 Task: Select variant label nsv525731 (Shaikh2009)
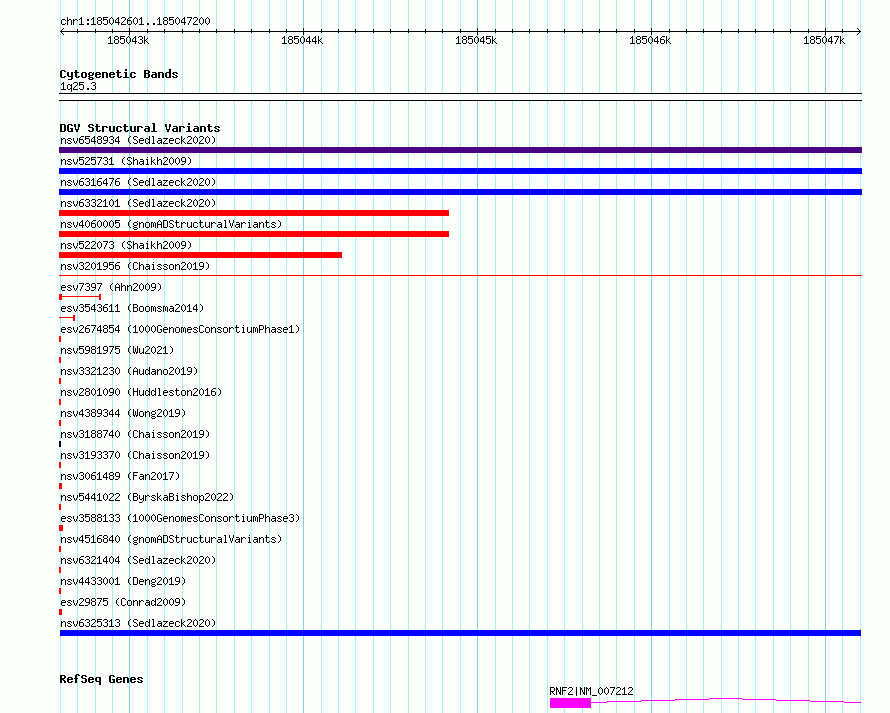(x=126, y=161)
